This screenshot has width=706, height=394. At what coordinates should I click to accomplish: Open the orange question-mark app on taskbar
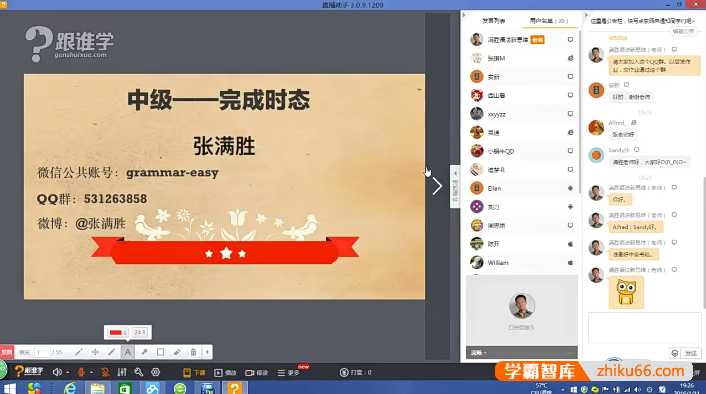click(234, 388)
